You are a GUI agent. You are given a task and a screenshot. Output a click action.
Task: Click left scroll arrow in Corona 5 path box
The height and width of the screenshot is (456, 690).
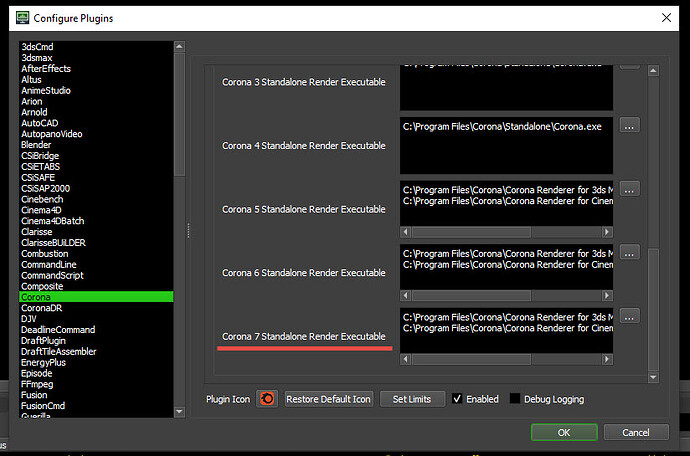406,232
